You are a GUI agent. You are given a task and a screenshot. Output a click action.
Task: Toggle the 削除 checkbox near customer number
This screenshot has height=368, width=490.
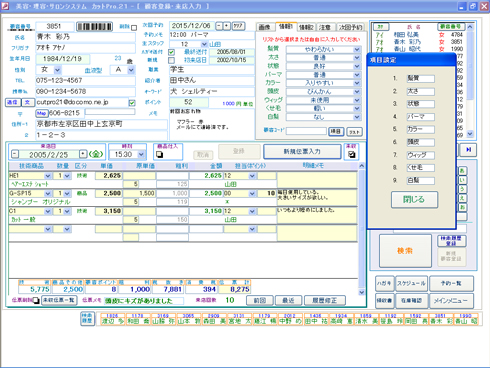click(x=134, y=28)
